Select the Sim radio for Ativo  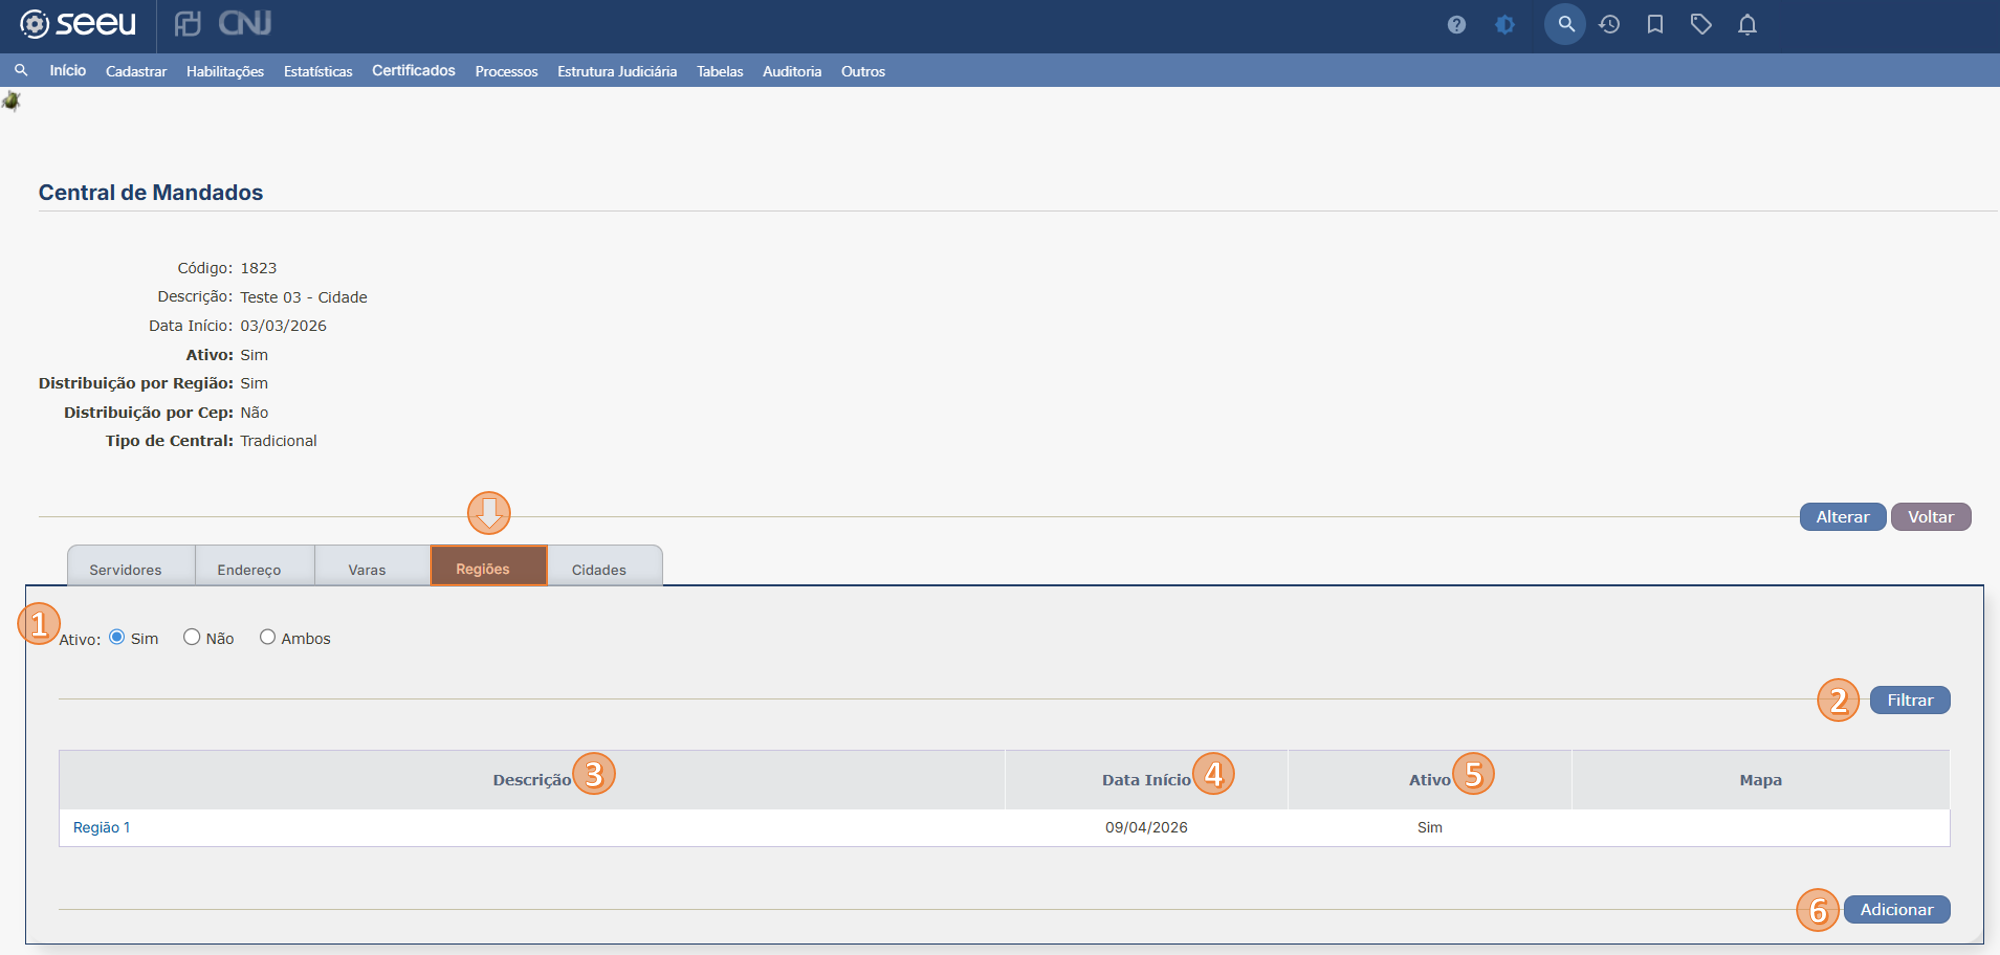[117, 637]
